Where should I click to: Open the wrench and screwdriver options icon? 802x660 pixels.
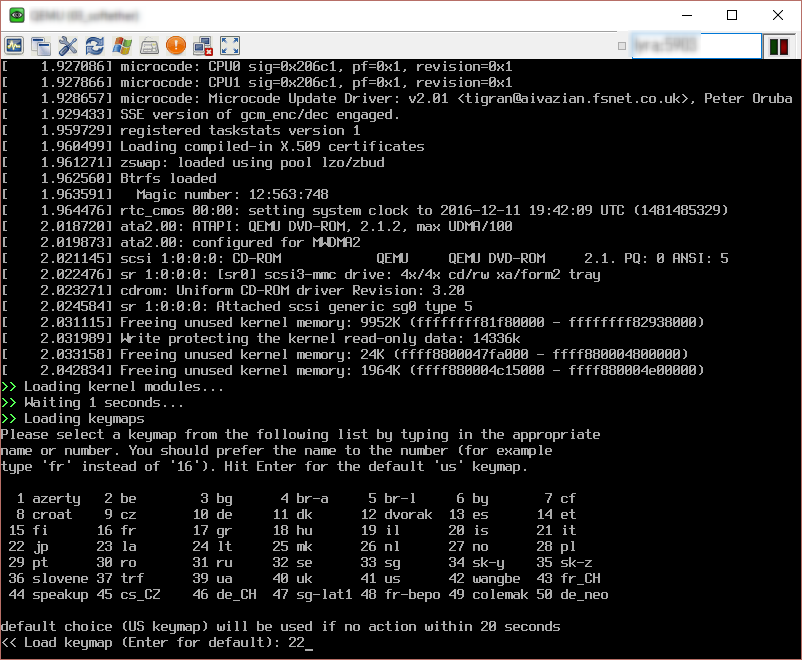click(x=68, y=45)
